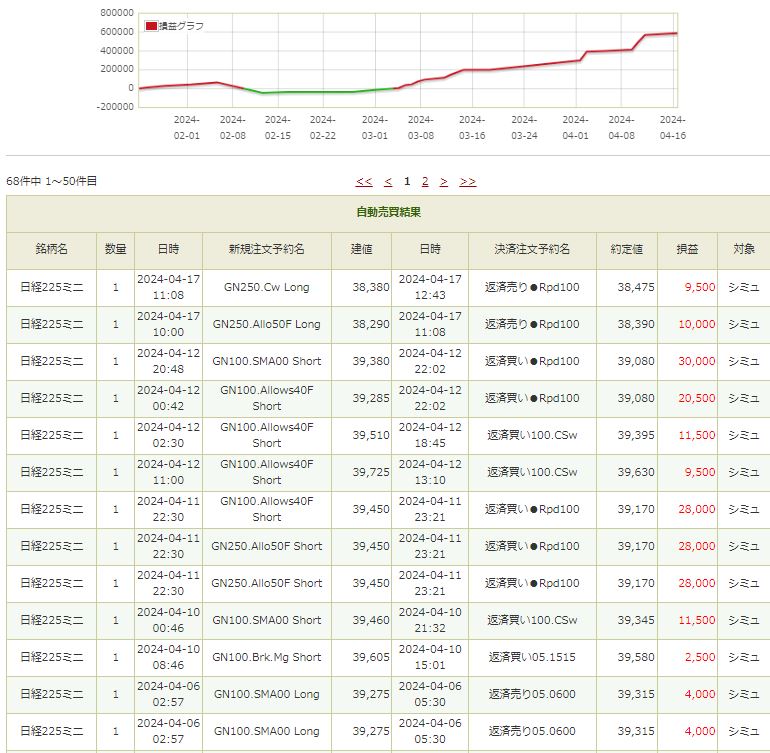Image resolution: width=770 pixels, height=753 pixels.
Task: Click execution price 39,395
Action: point(636,435)
